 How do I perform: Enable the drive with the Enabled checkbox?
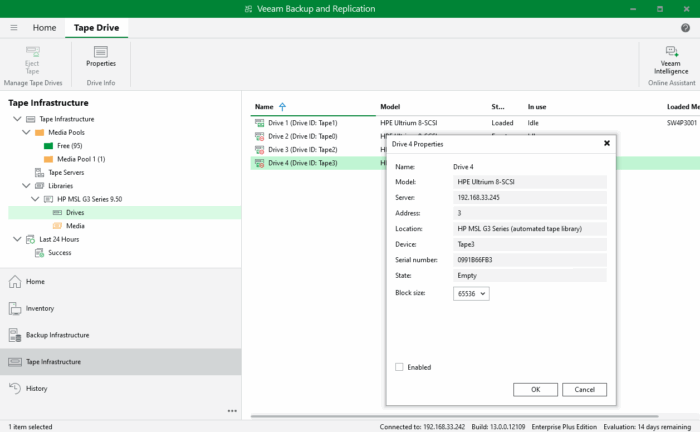coord(399,367)
